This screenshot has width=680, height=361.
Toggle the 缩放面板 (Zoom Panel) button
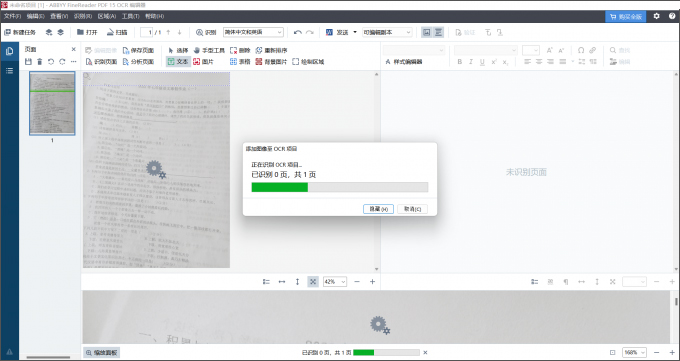pyautogui.click(x=101, y=353)
